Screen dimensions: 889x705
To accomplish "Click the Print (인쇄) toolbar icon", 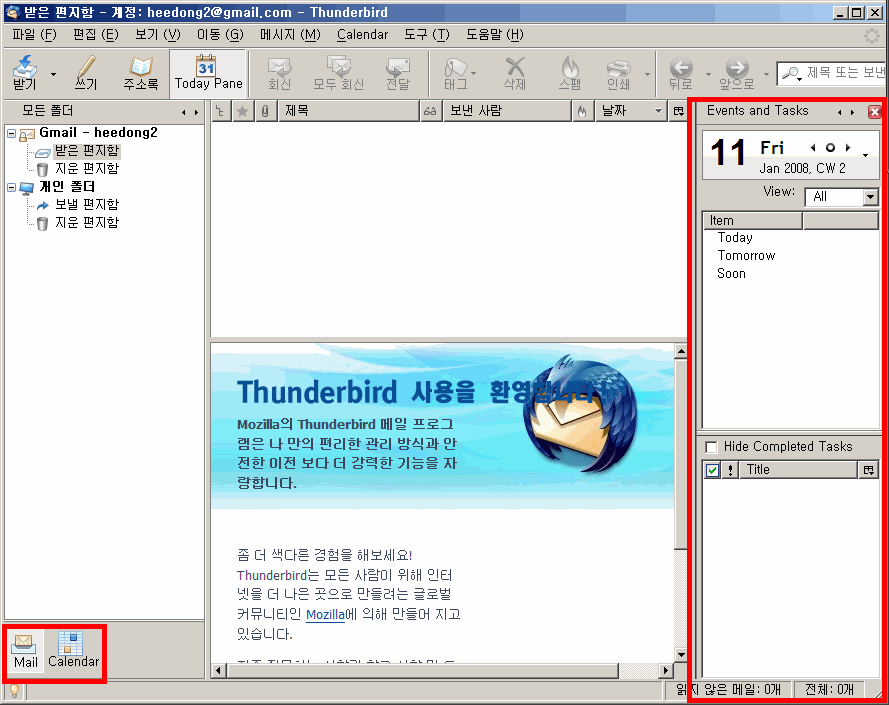I will [619, 73].
